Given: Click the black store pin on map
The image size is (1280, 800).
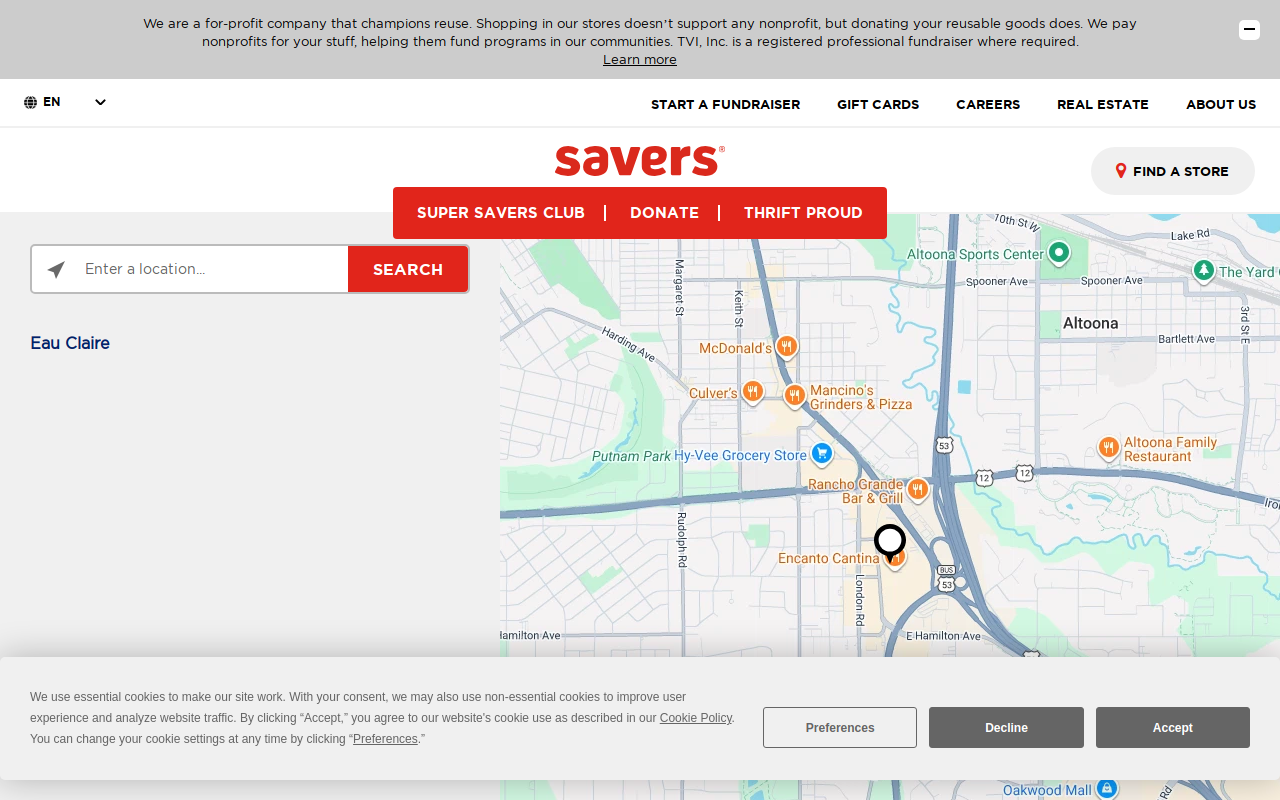Looking at the screenshot, I should pyautogui.click(x=890, y=541).
